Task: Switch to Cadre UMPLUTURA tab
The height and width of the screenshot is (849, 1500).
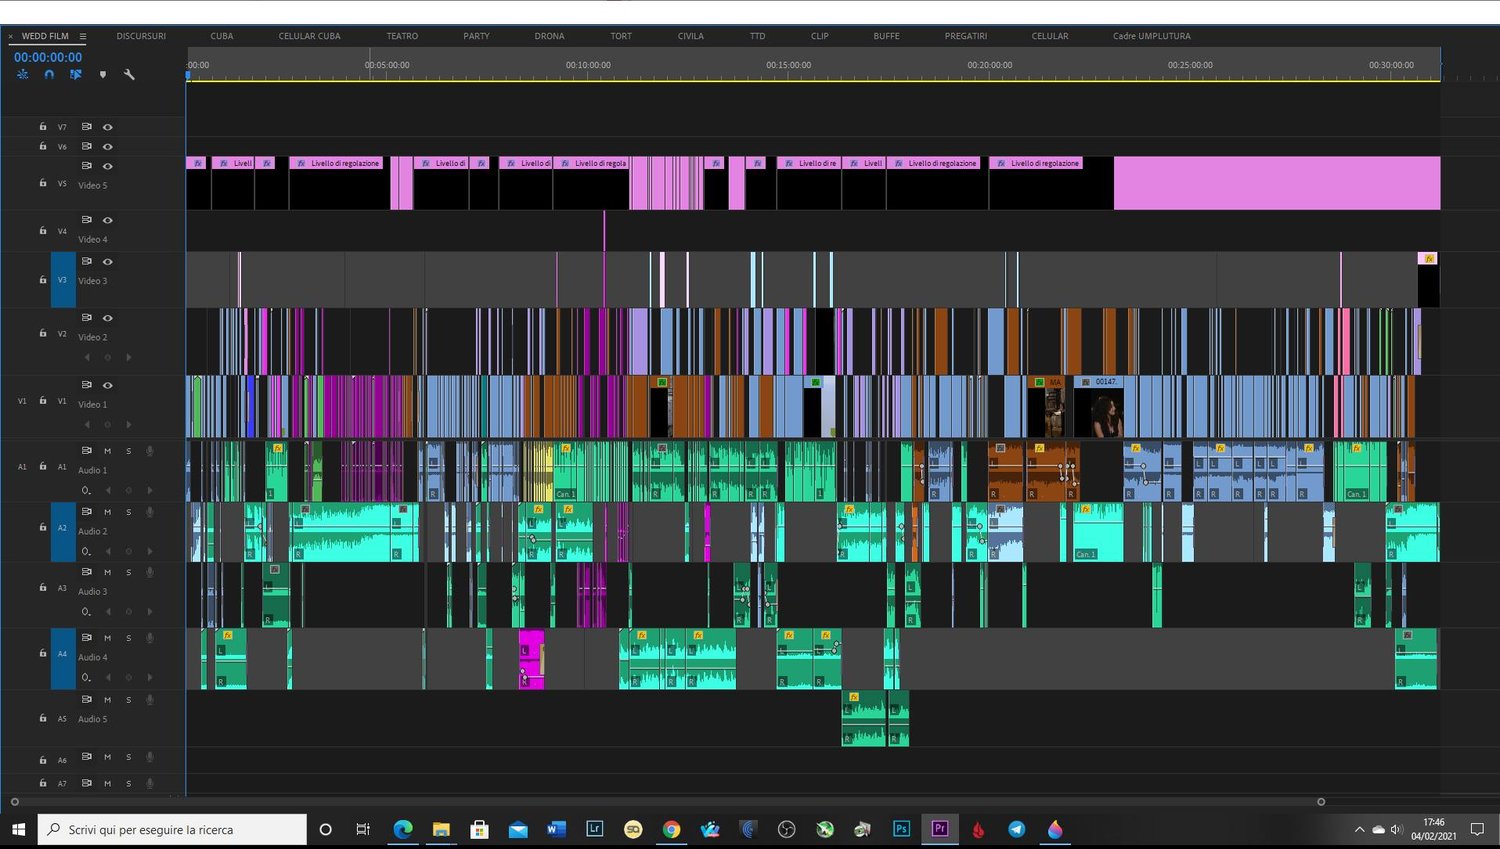Action: 1152,36
